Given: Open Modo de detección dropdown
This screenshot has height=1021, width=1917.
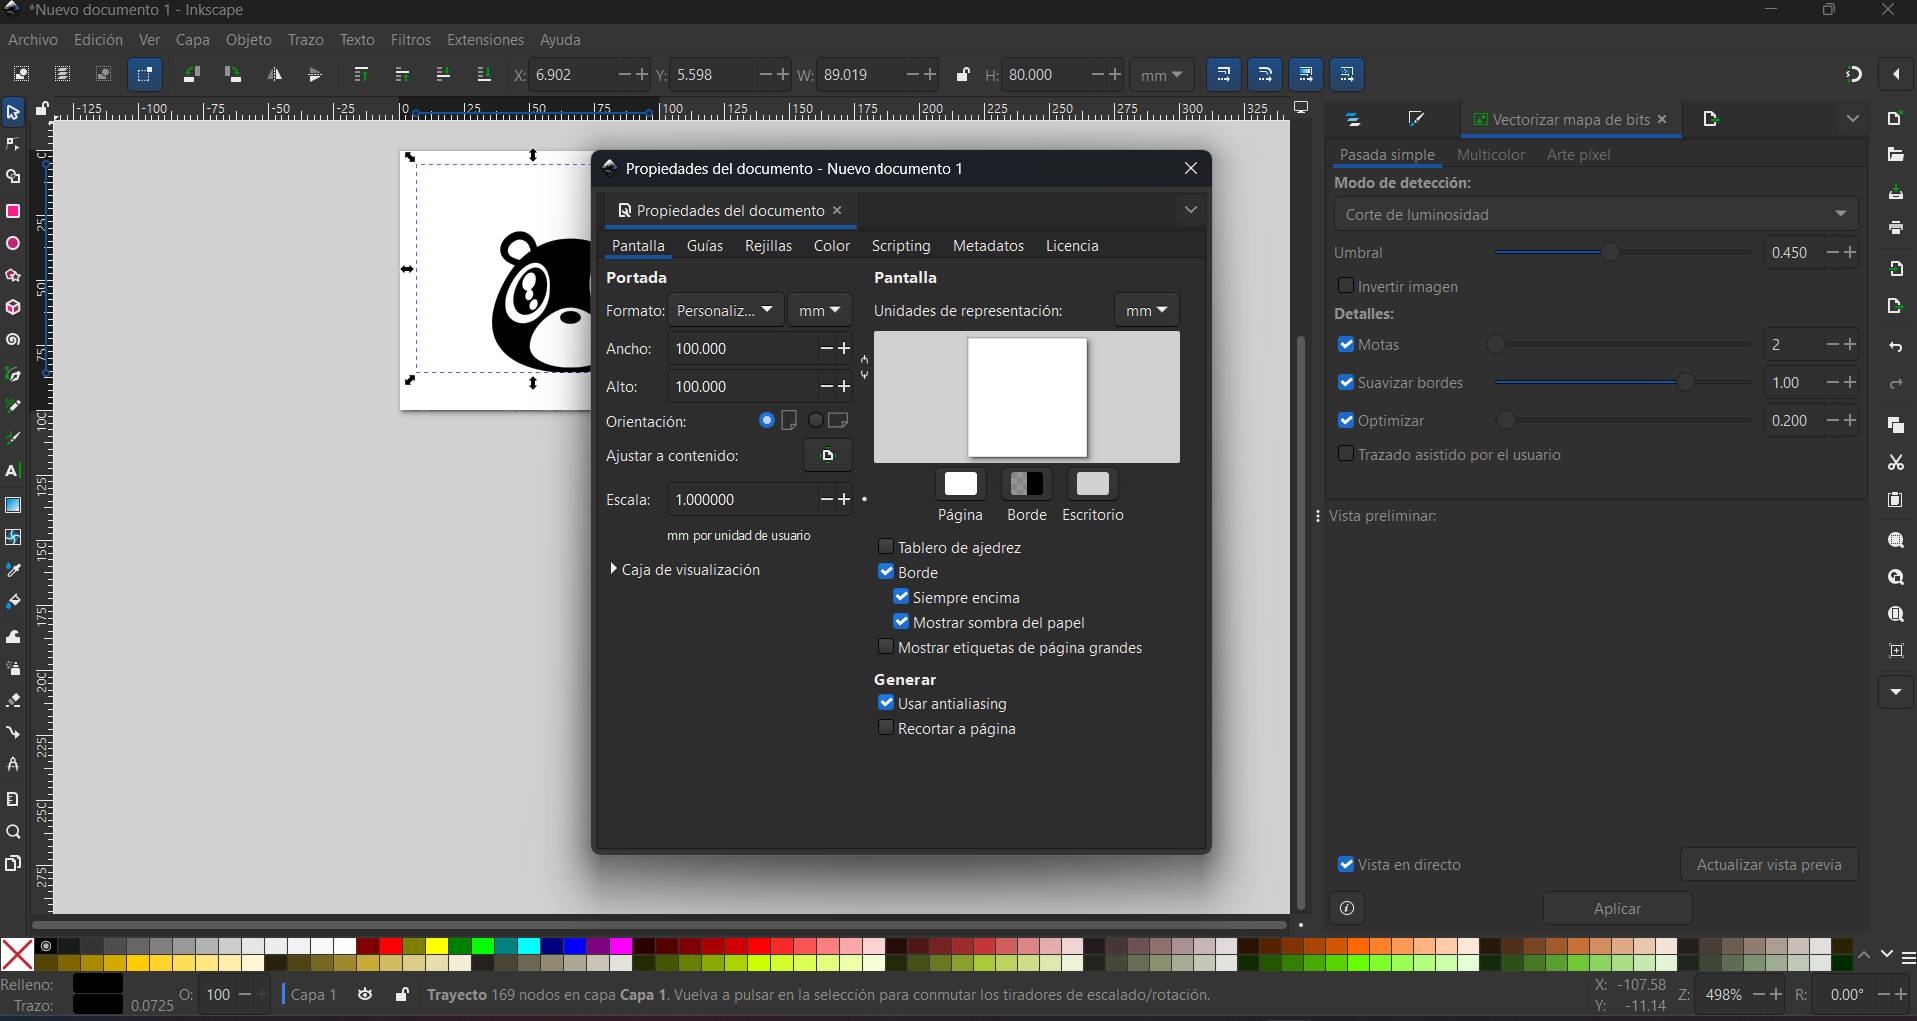Looking at the screenshot, I should tap(1596, 214).
